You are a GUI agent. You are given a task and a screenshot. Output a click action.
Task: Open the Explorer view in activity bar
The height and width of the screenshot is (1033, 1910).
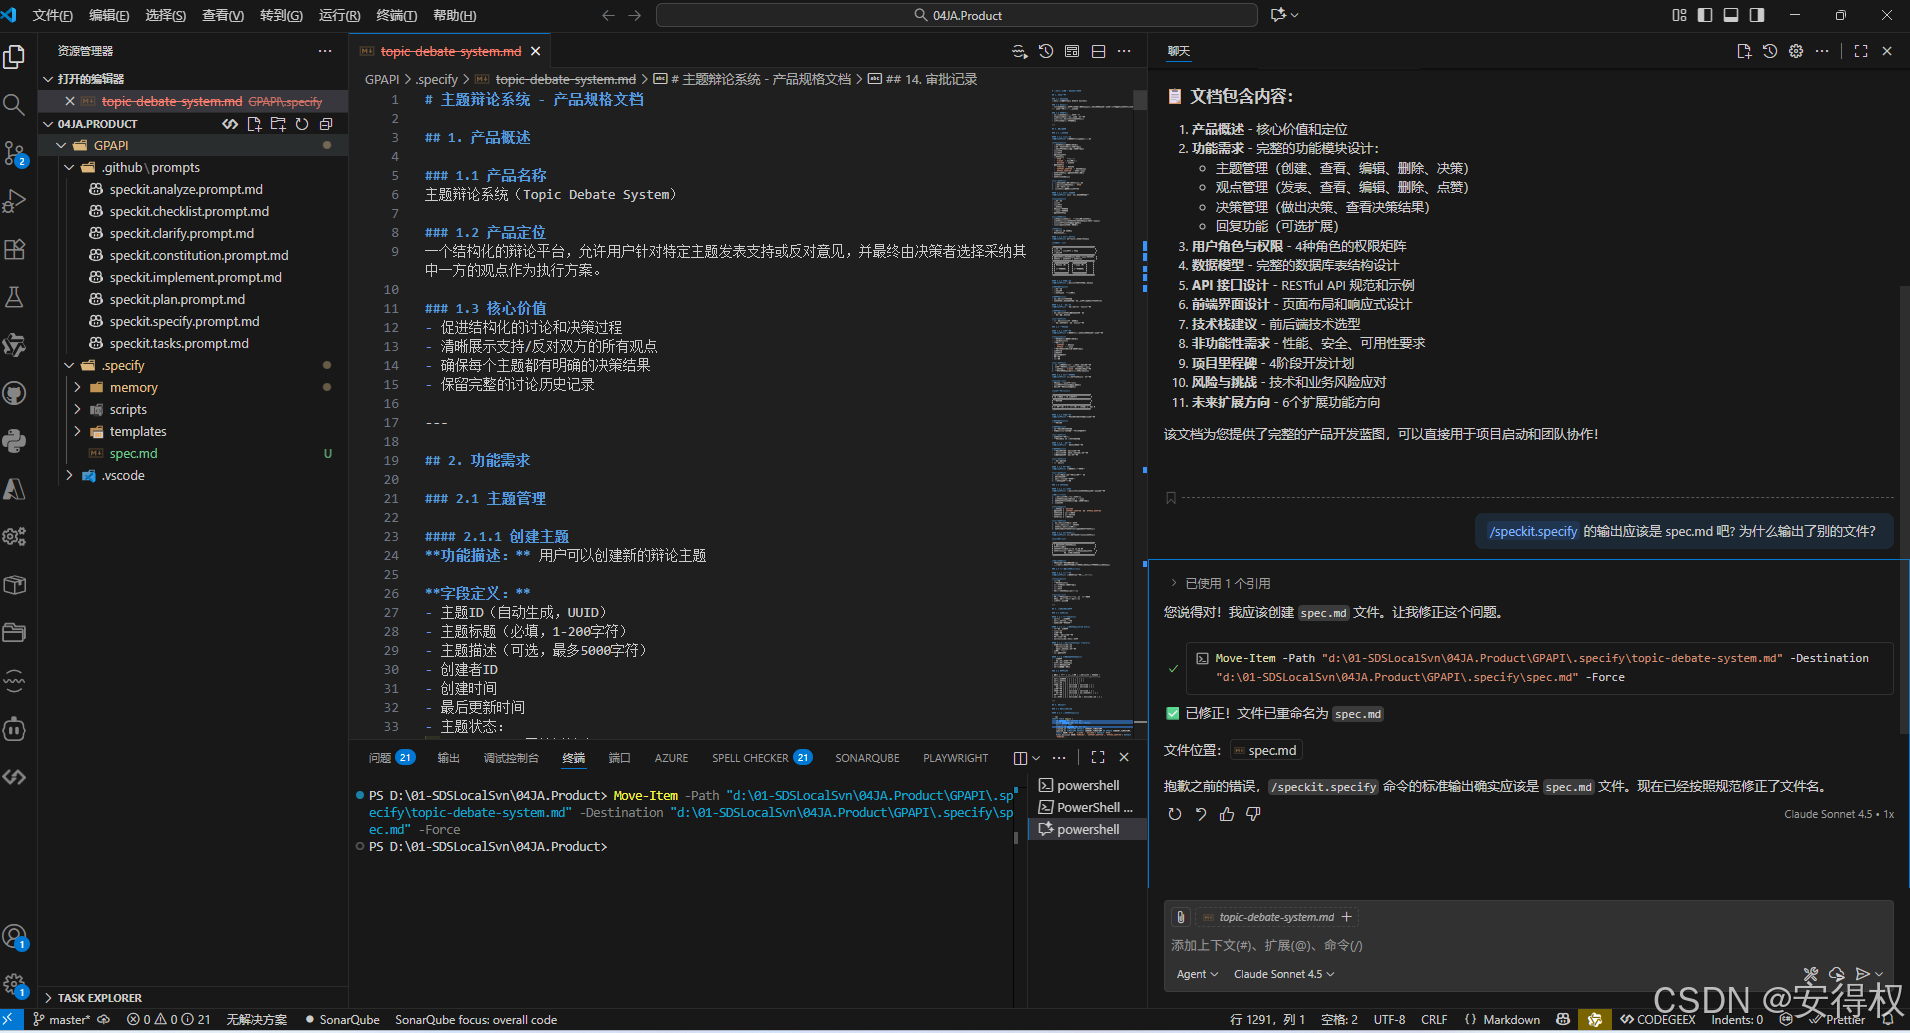pos(15,57)
